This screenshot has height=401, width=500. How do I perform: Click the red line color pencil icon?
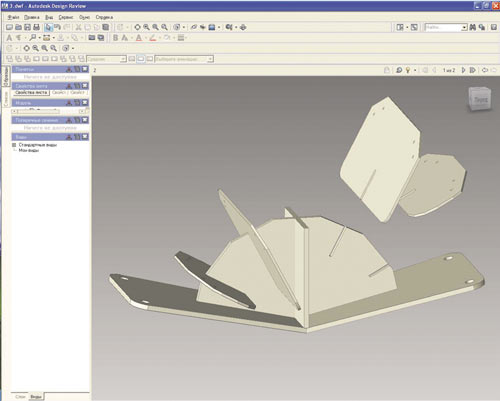tap(152, 38)
